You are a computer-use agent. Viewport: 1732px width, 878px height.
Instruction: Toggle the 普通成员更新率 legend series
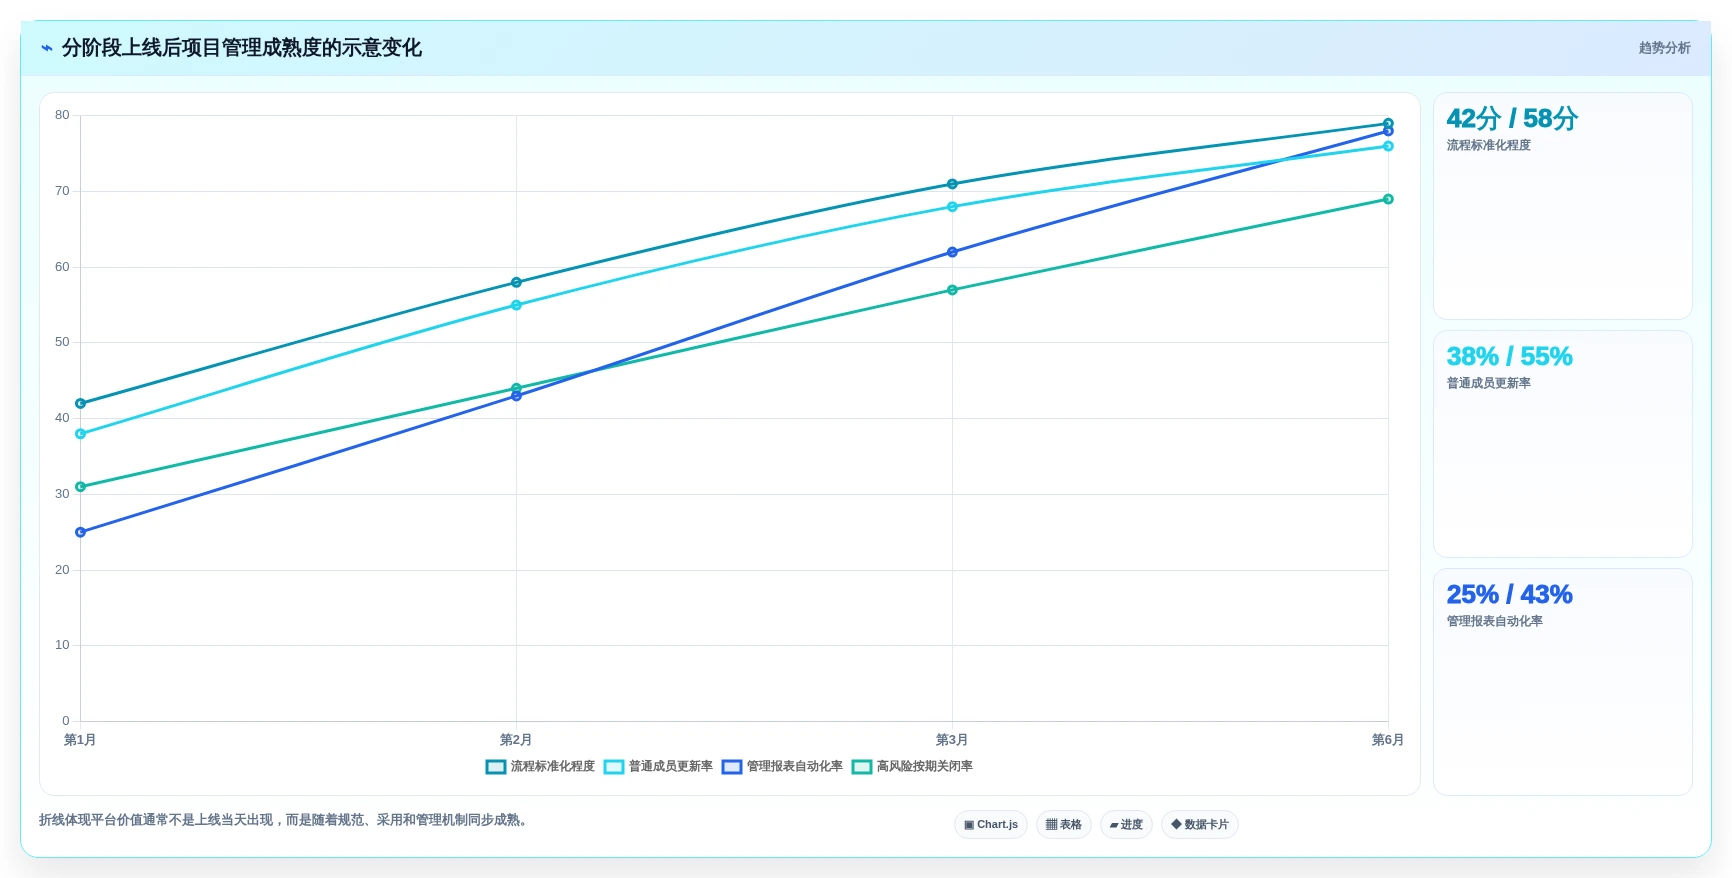(x=658, y=767)
